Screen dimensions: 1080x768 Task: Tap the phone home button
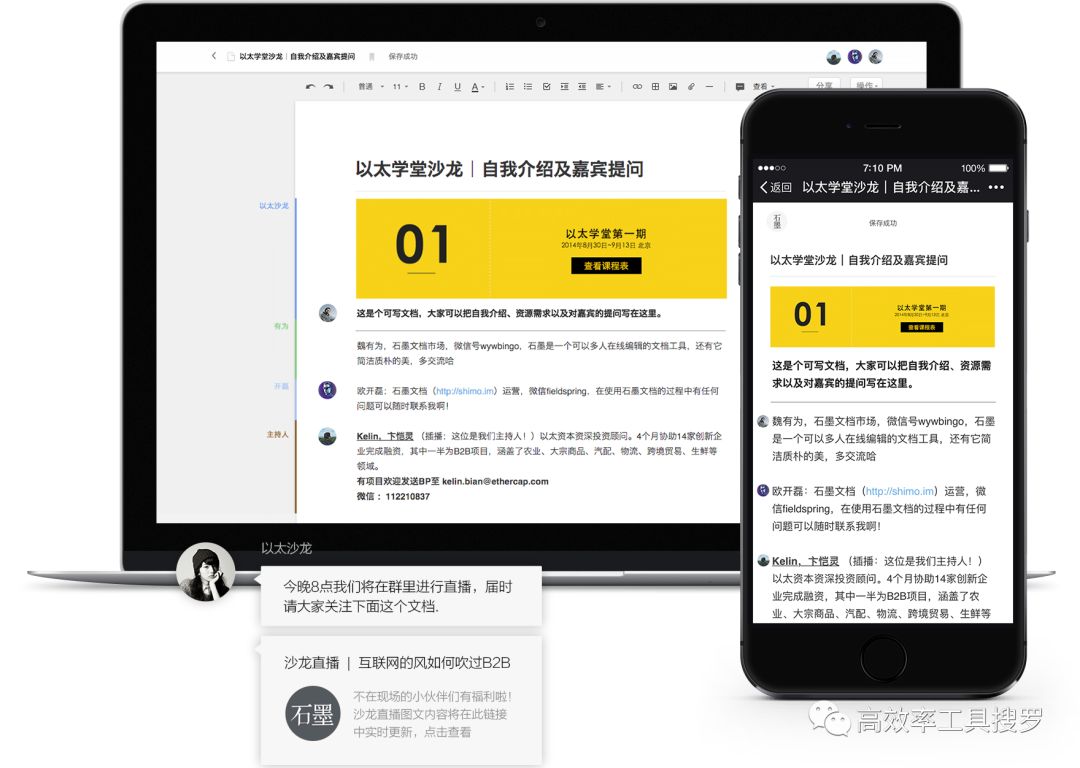pos(883,660)
